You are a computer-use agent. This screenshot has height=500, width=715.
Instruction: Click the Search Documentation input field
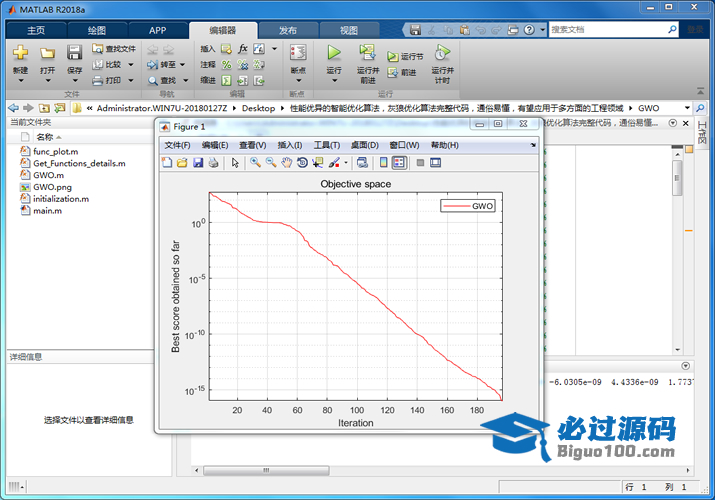pos(606,30)
